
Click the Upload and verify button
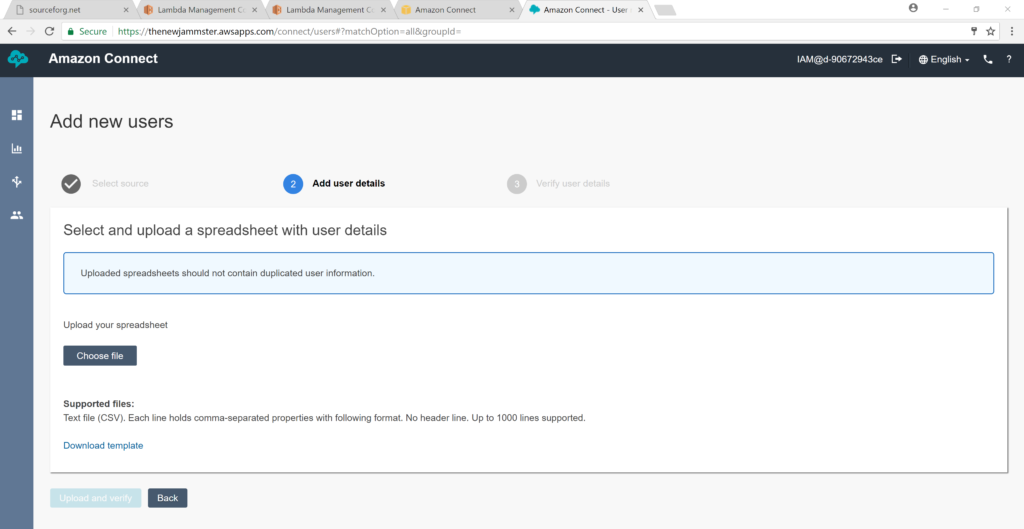pos(95,498)
